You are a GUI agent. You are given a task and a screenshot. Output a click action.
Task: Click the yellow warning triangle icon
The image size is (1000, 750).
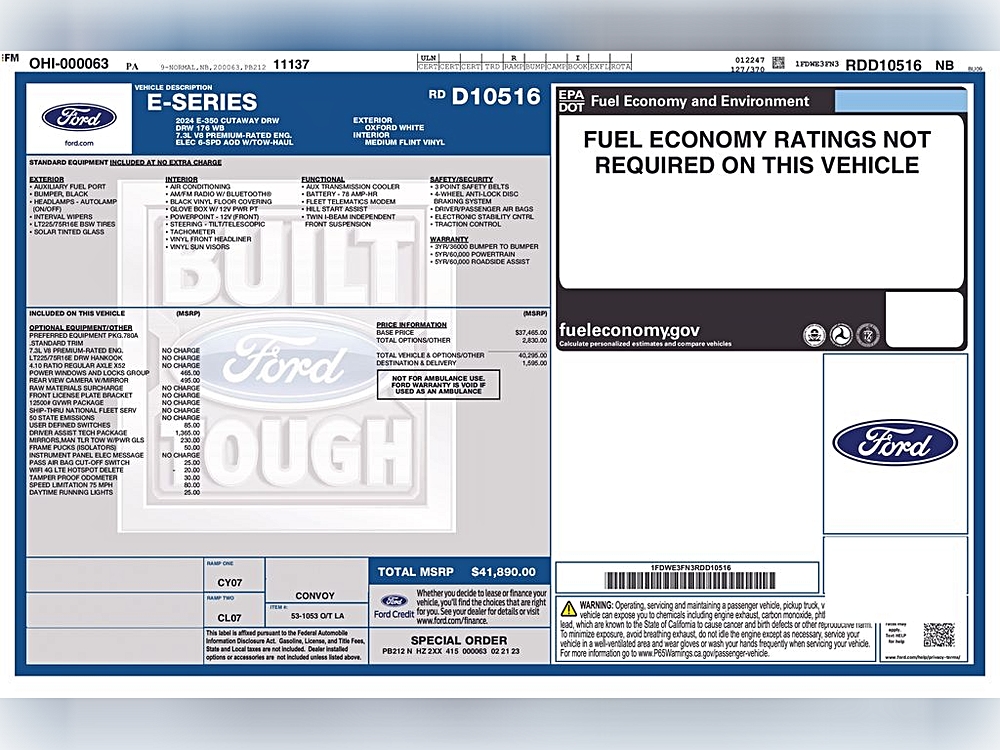point(568,608)
